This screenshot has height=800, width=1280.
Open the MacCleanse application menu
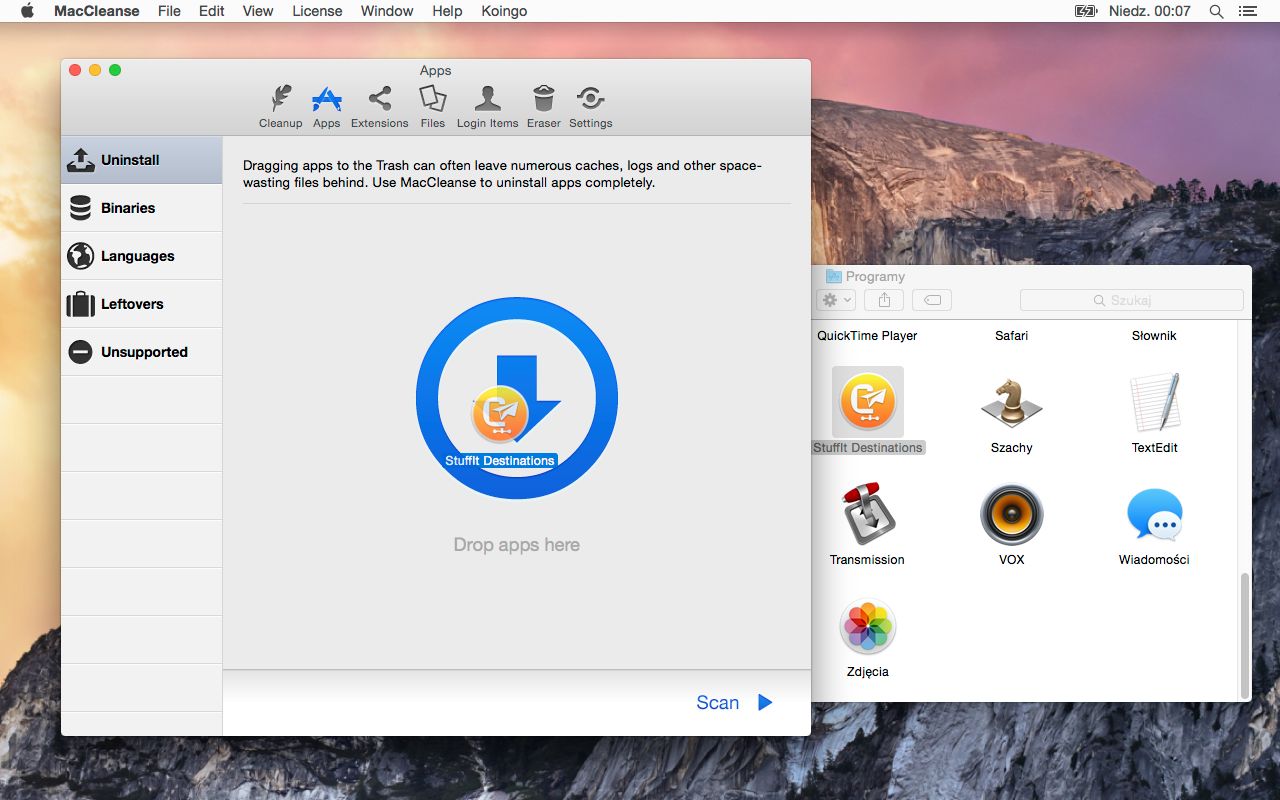pyautogui.click(x=96, y=11)
